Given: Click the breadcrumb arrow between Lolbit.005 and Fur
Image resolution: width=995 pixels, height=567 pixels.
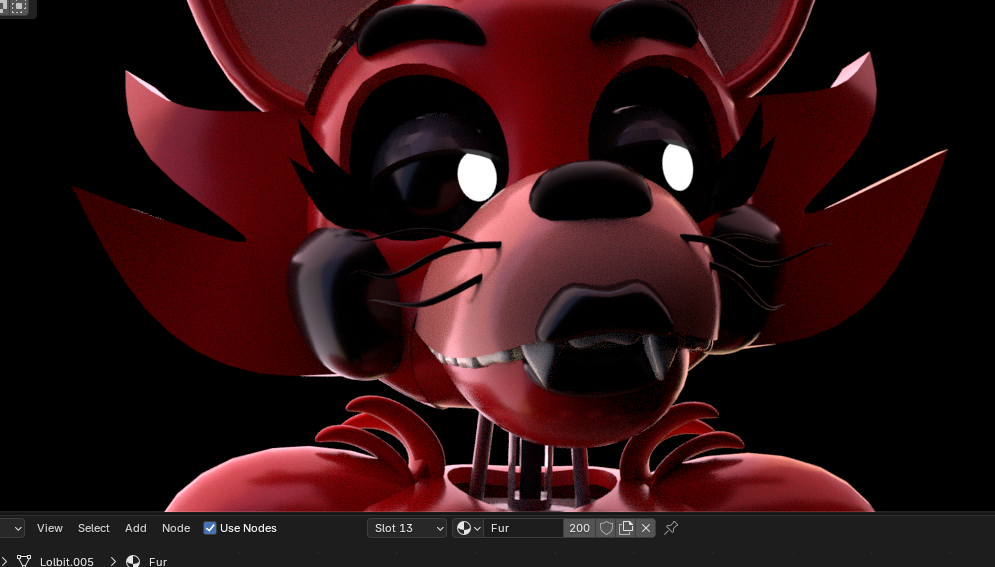Looking at the screenshot, I should (113, 561).
